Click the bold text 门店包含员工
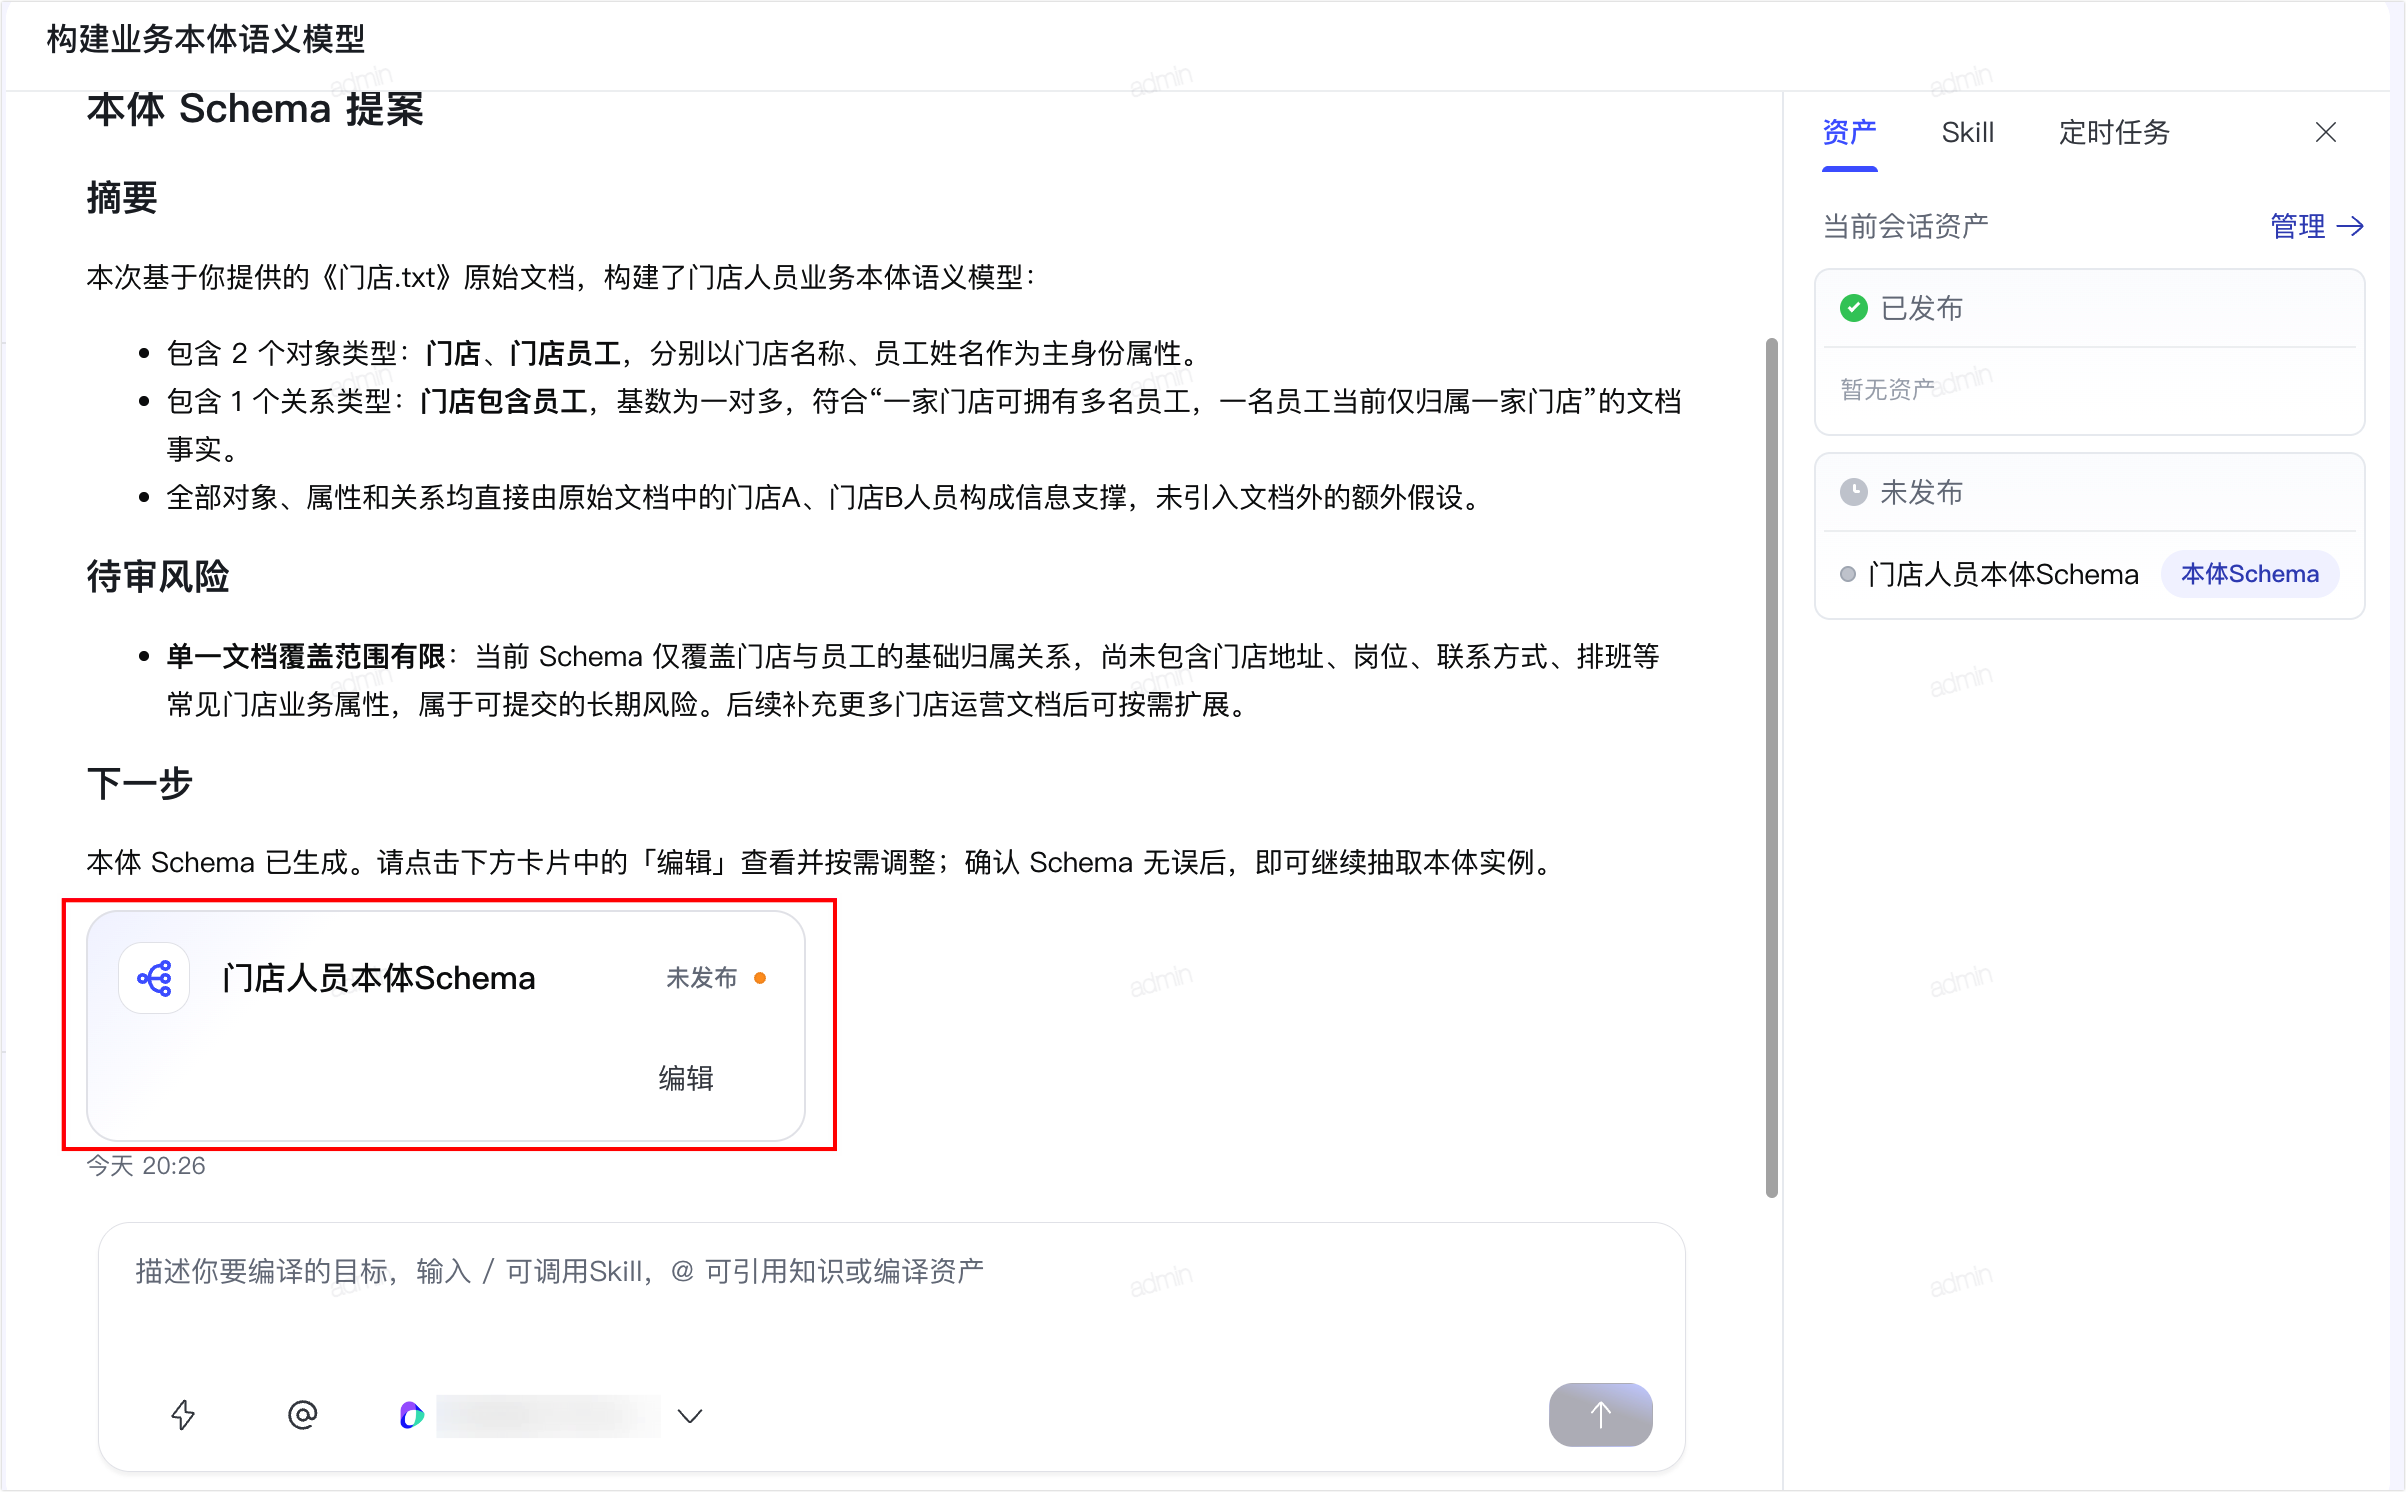The width and height of the screenshot is (2406, 1492). point(504,402)
